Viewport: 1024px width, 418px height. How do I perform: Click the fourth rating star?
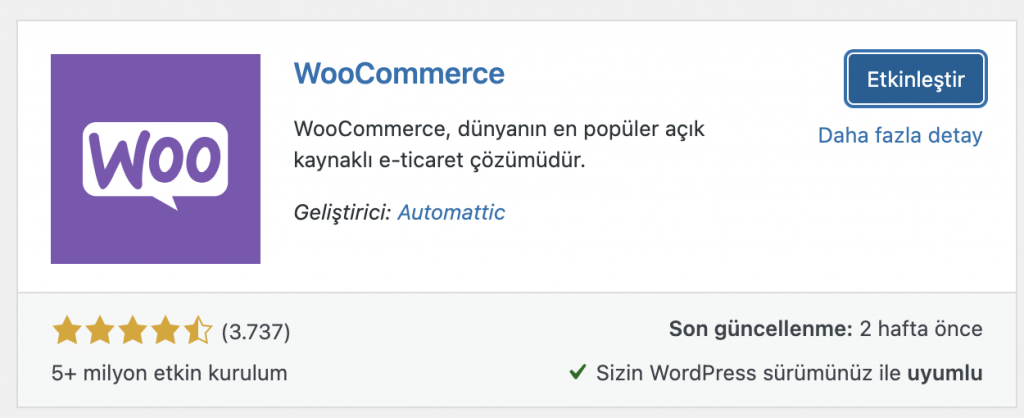point(166,329)
